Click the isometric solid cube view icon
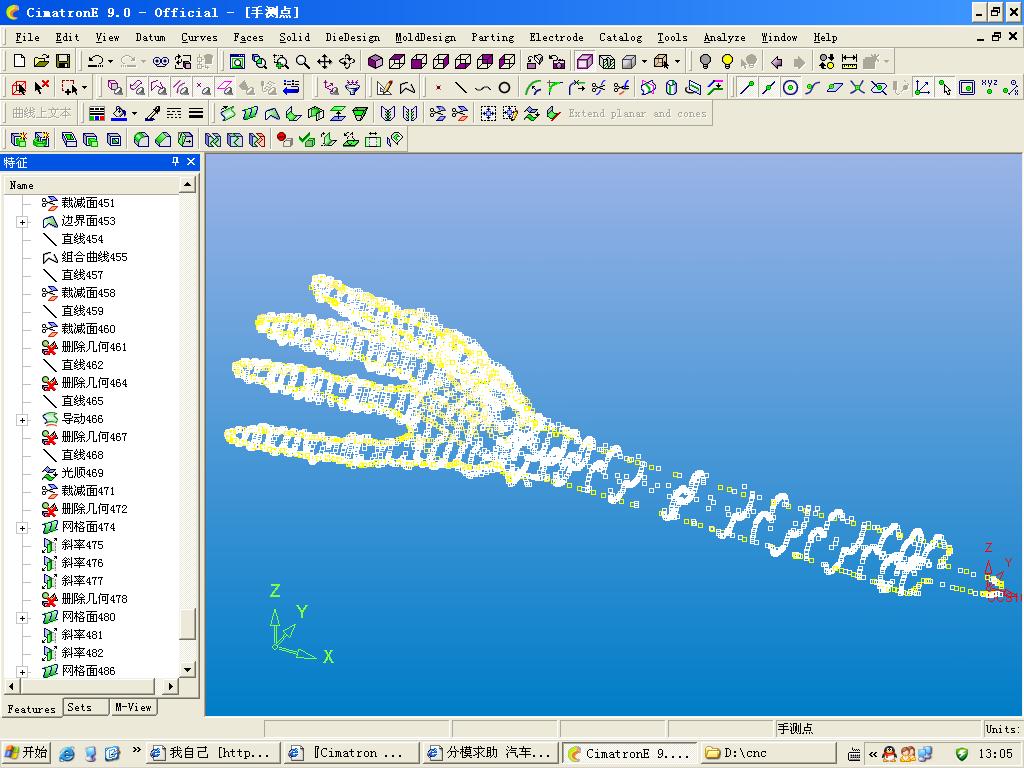Screen dimensions: 1024x768 pos(376,61)
